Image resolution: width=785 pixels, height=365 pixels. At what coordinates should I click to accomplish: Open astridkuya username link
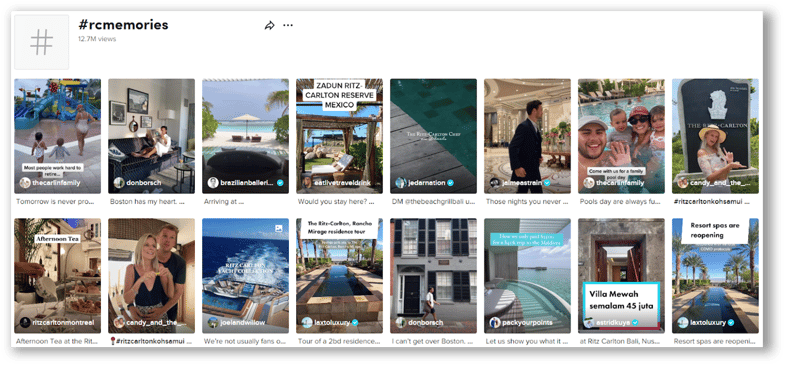pos(613,322)
